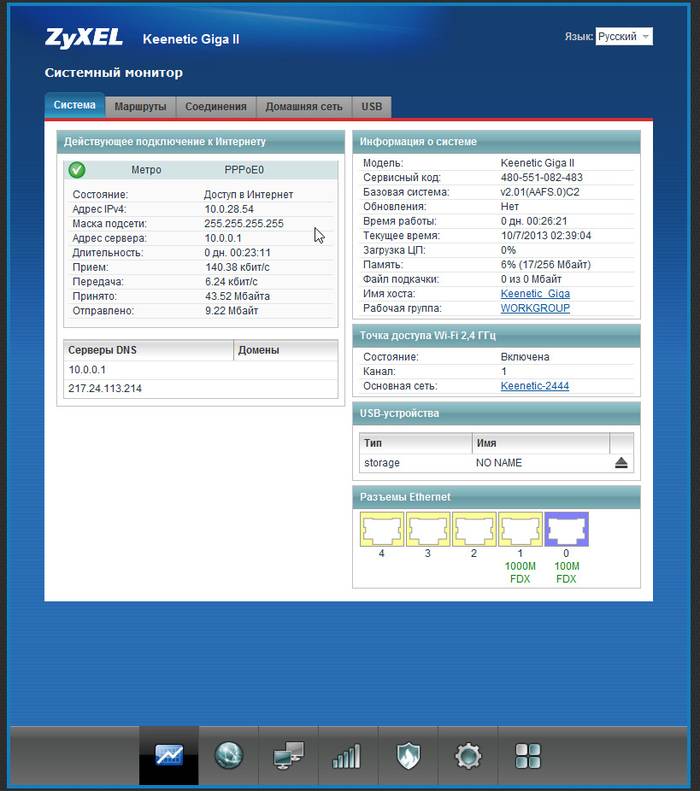
Task: Click the Тип column header
Action: [416, 443]
